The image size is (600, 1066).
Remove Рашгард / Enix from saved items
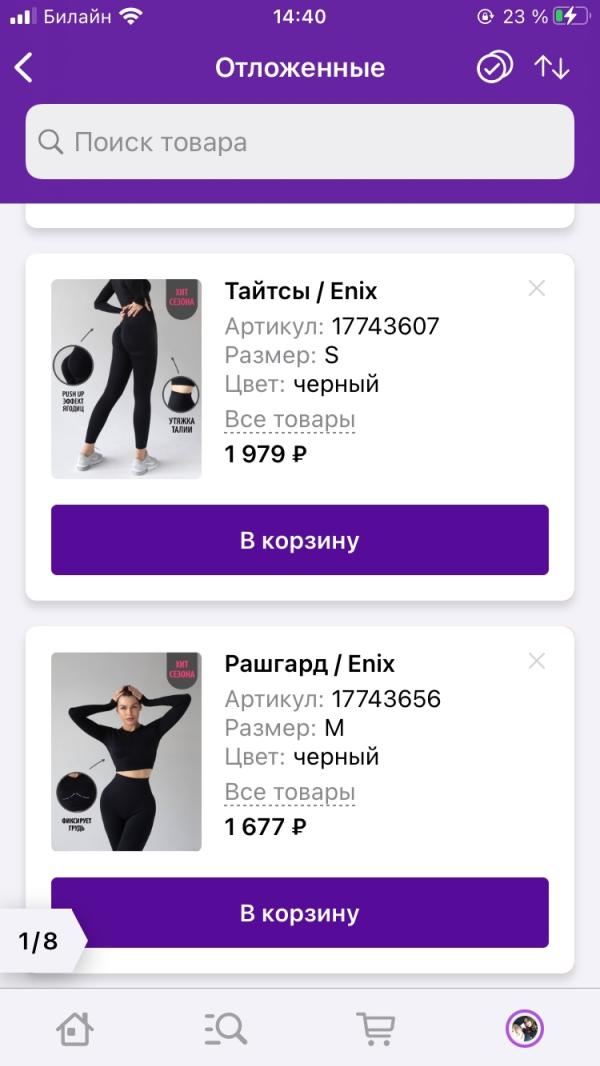(x=537, y=661)
